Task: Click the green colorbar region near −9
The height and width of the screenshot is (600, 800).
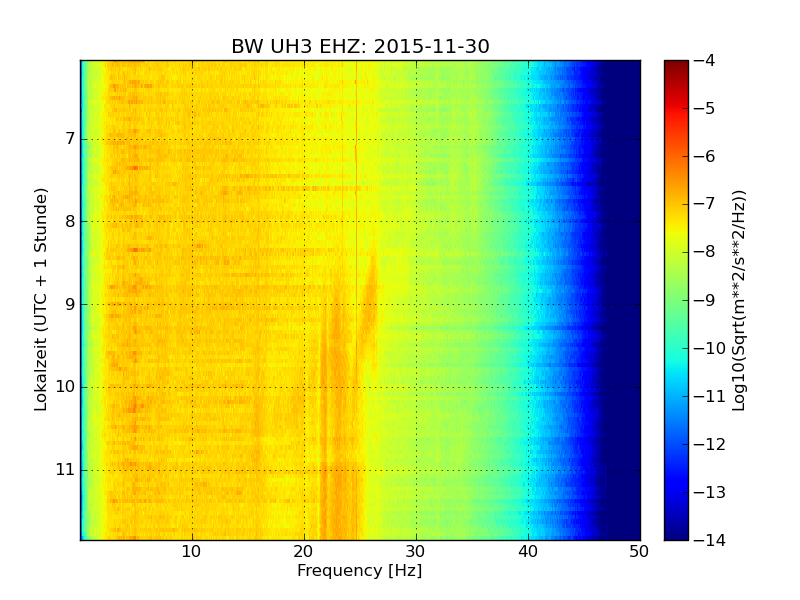Action: point(676,300)
